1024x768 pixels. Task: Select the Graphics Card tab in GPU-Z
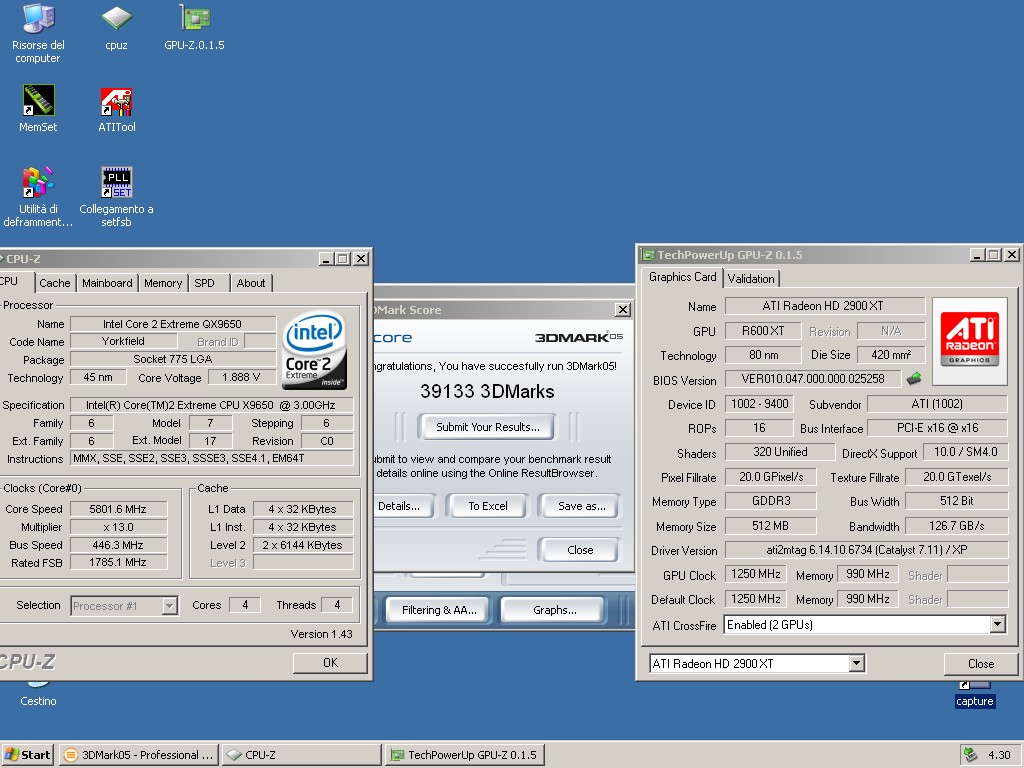coord(682,277)
